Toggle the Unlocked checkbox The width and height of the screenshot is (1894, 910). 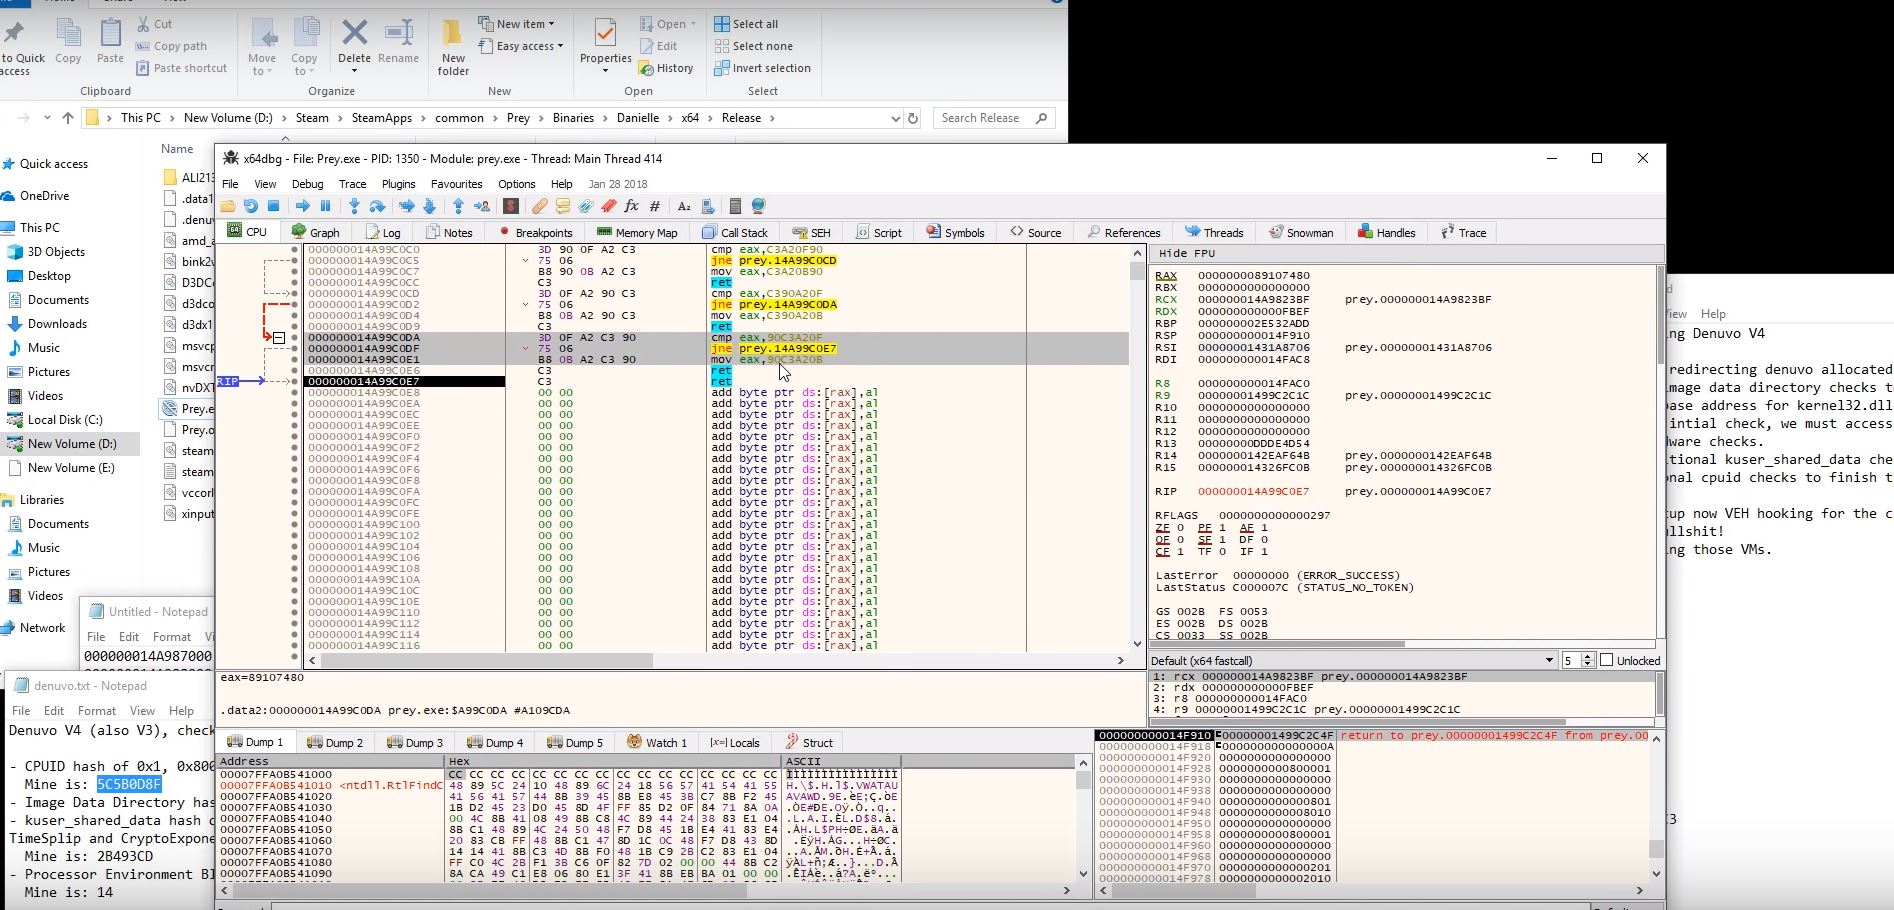coord(1607,660)
